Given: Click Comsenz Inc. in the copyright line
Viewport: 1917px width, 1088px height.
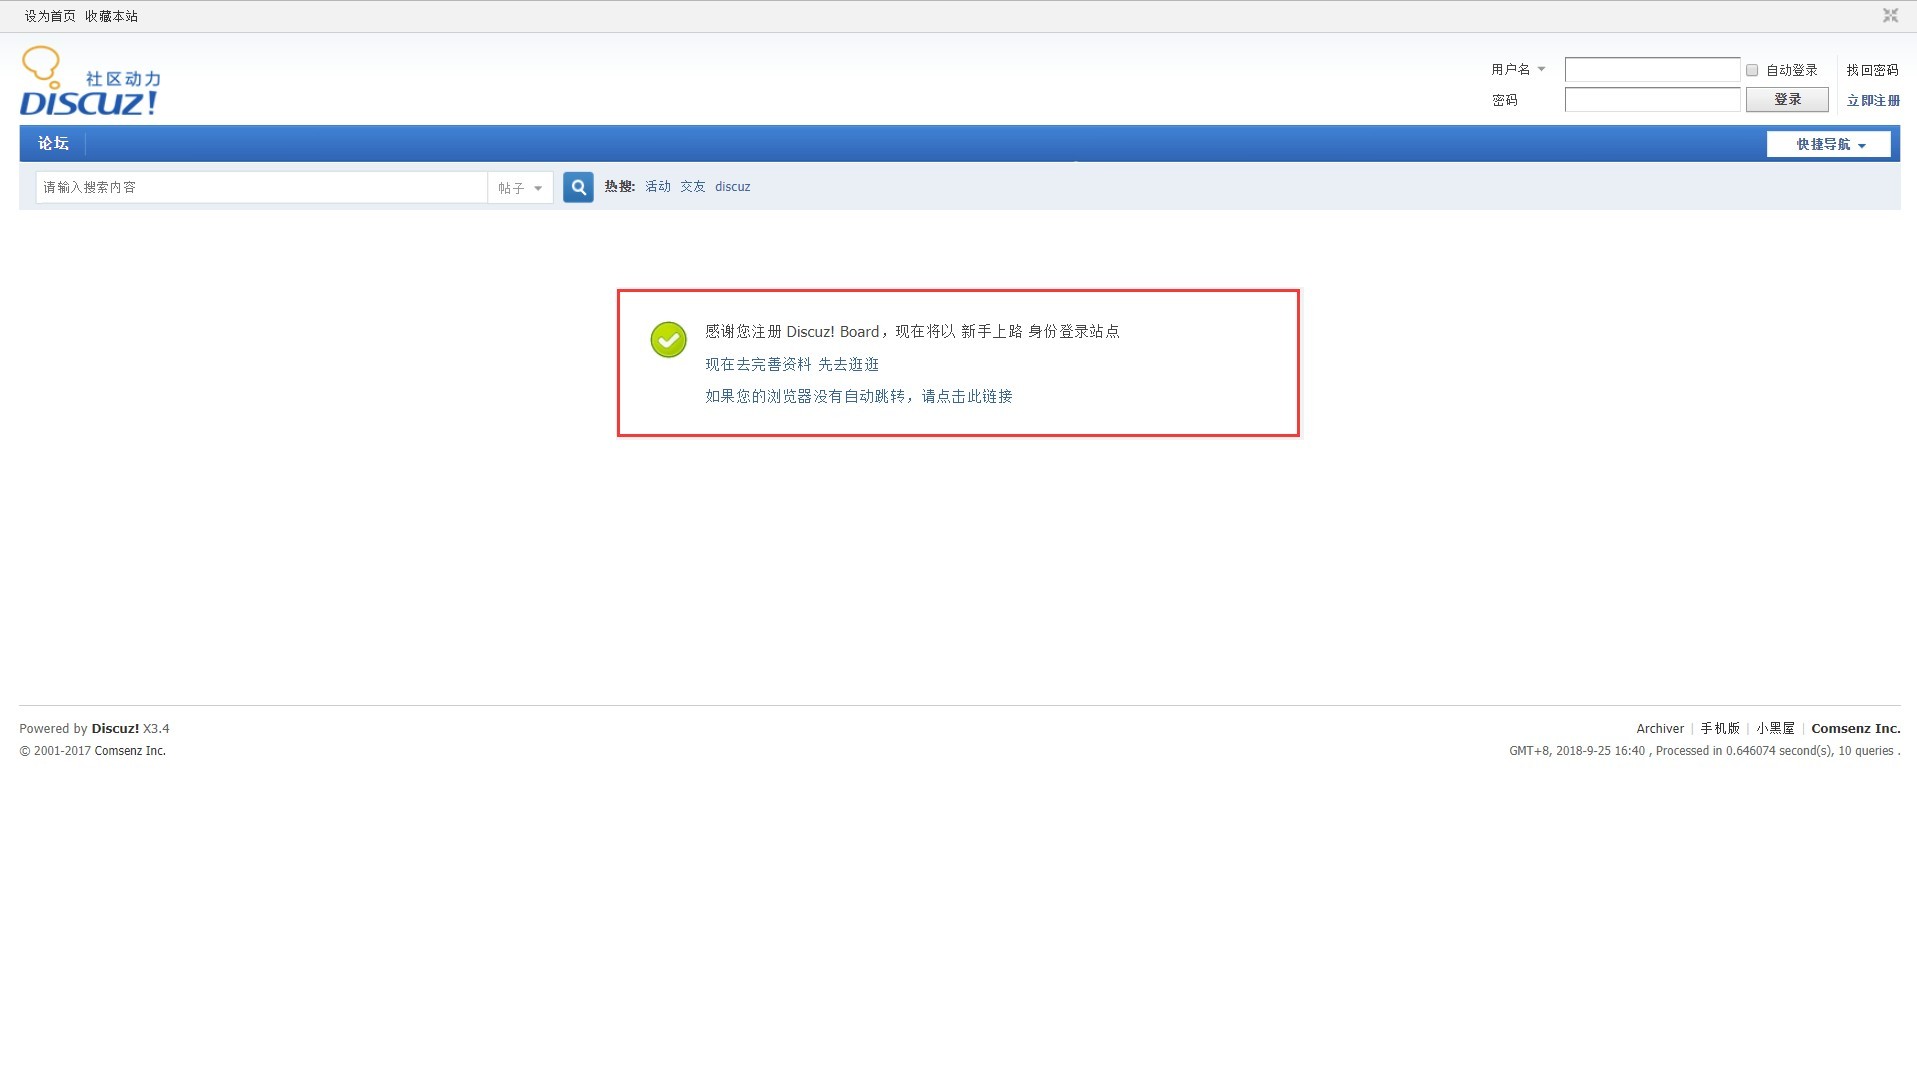Looking at the screenshot, I should click(130, 750).
